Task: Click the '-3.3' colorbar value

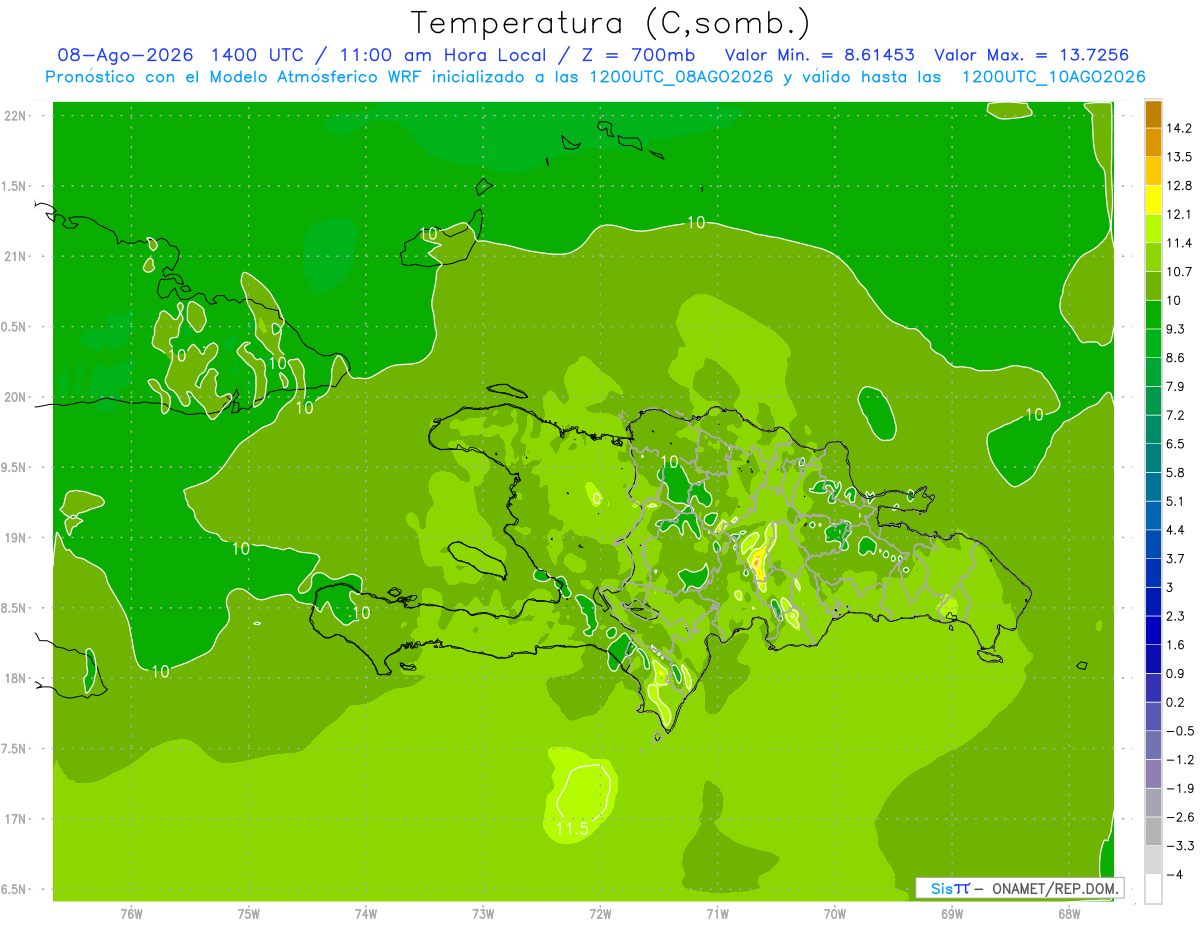Action: click(1179, 846)
